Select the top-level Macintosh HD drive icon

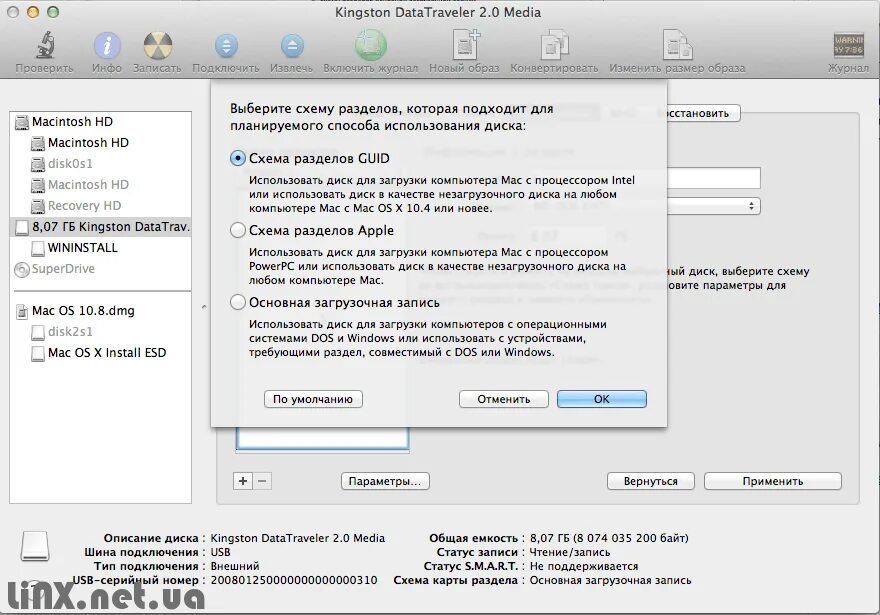(x=22, y=122)
